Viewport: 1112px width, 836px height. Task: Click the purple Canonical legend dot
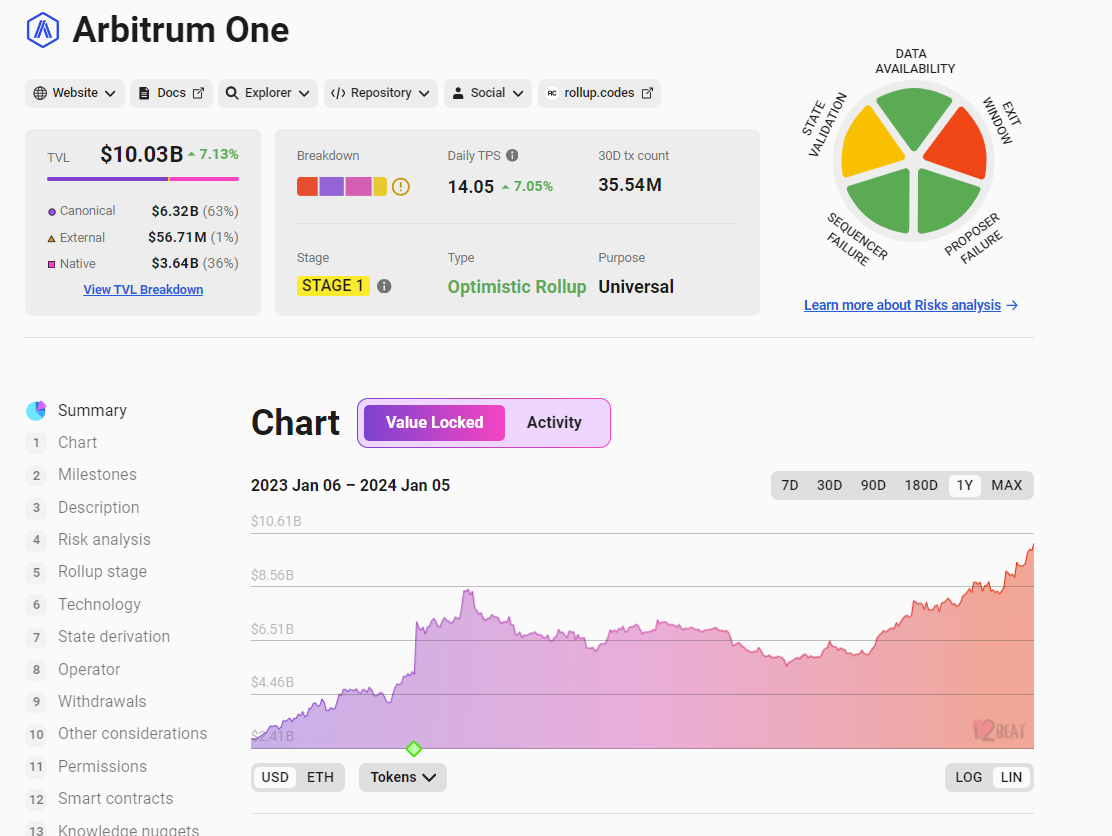51,211
